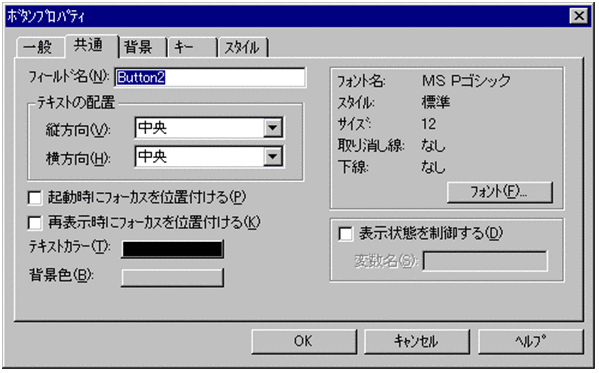This screenshot has width=599, height=373.
Task: Click the font size value 12
Action: [x=429, y=124]
